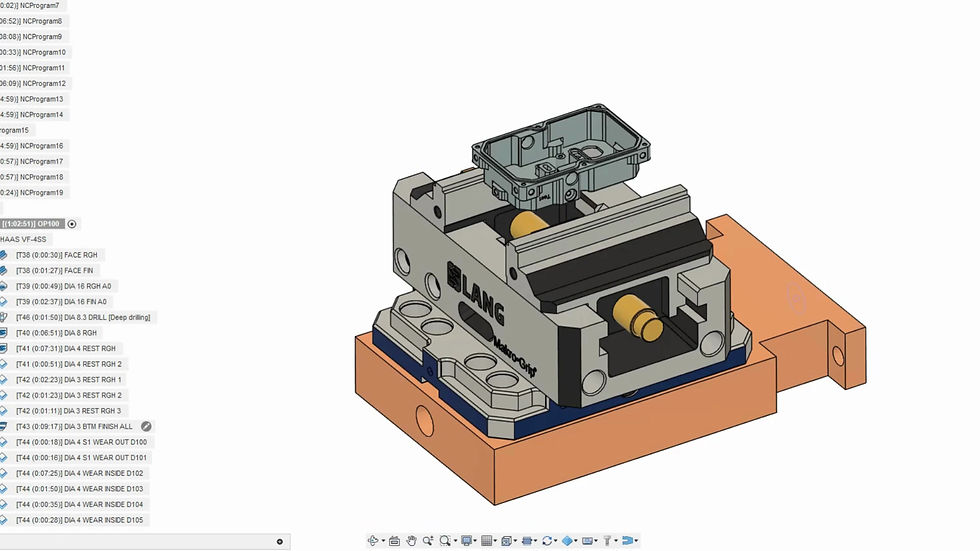This screenshot has width=980, height=551.
Task: Expand the Viewports dropdown arrow
Action: pyautogui.click(x=515, y=541)
